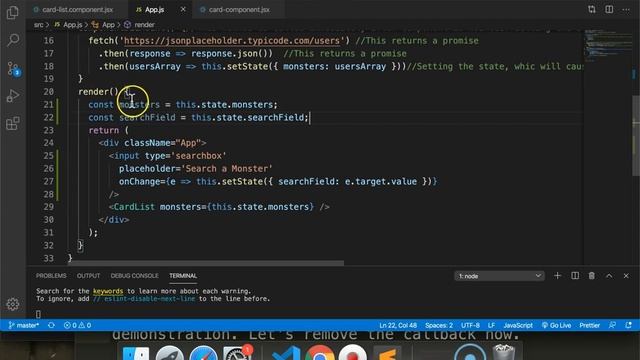
Task: Switch to card-component.jsx tab
Action: (x=239, y=9)
